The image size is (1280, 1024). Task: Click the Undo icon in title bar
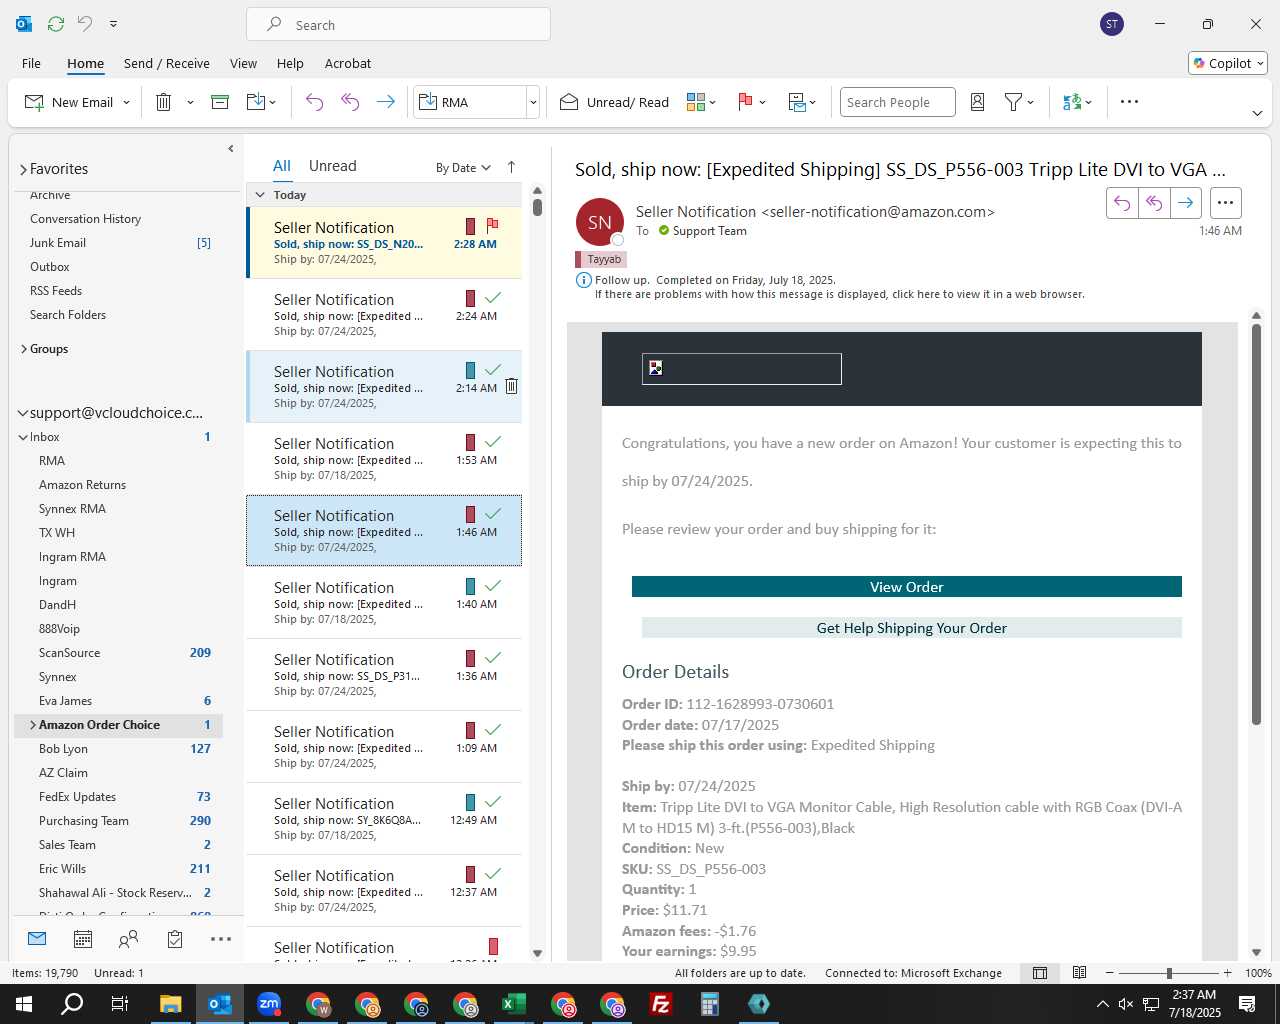click(x=85, y=24)
